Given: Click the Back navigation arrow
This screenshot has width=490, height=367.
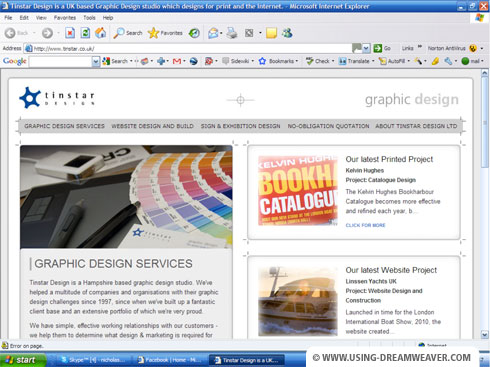Looking at the screenshot, I should coord(10,33).
